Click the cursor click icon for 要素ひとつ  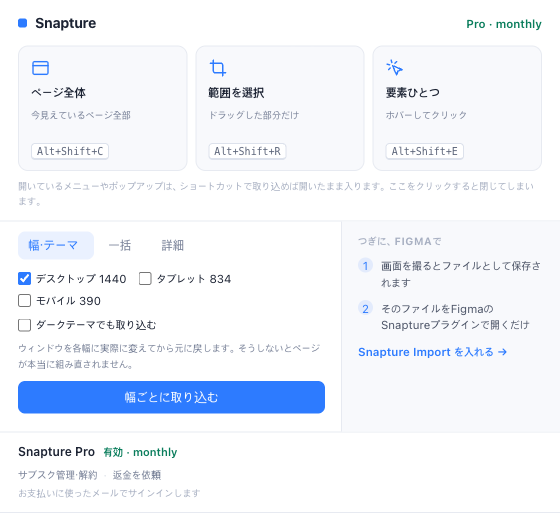tap(394, 68)
